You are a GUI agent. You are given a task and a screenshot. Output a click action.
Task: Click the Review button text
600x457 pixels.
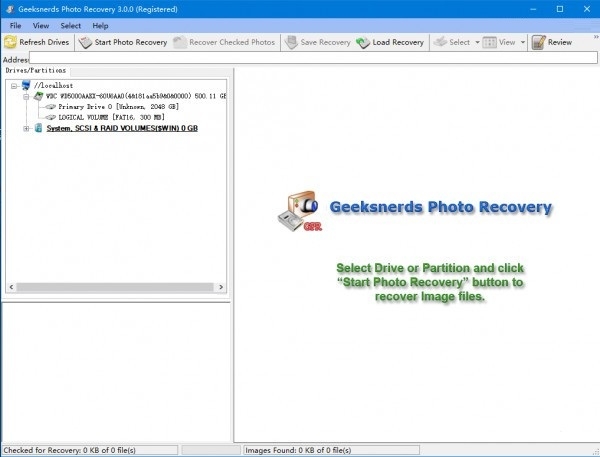pos(560,42)
